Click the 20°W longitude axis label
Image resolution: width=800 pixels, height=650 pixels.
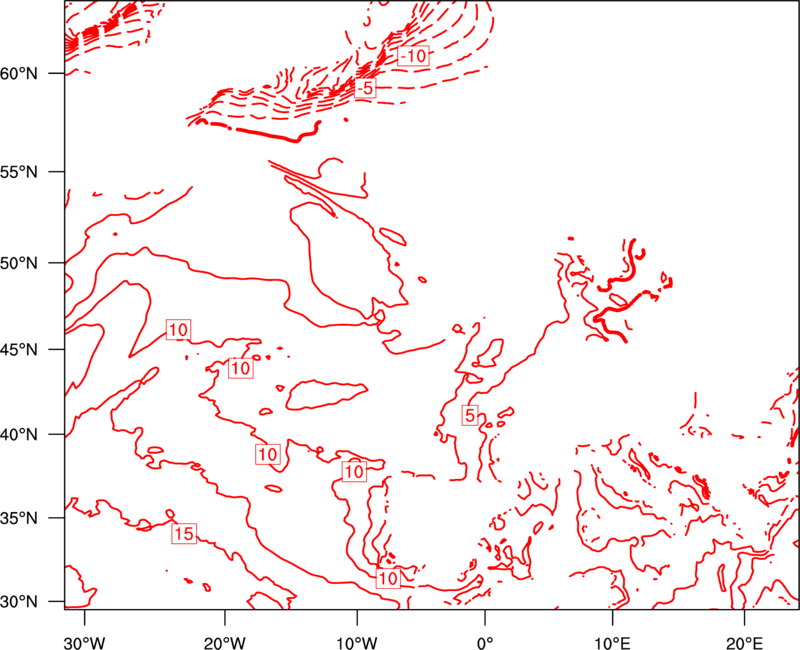tap(225, 643)
